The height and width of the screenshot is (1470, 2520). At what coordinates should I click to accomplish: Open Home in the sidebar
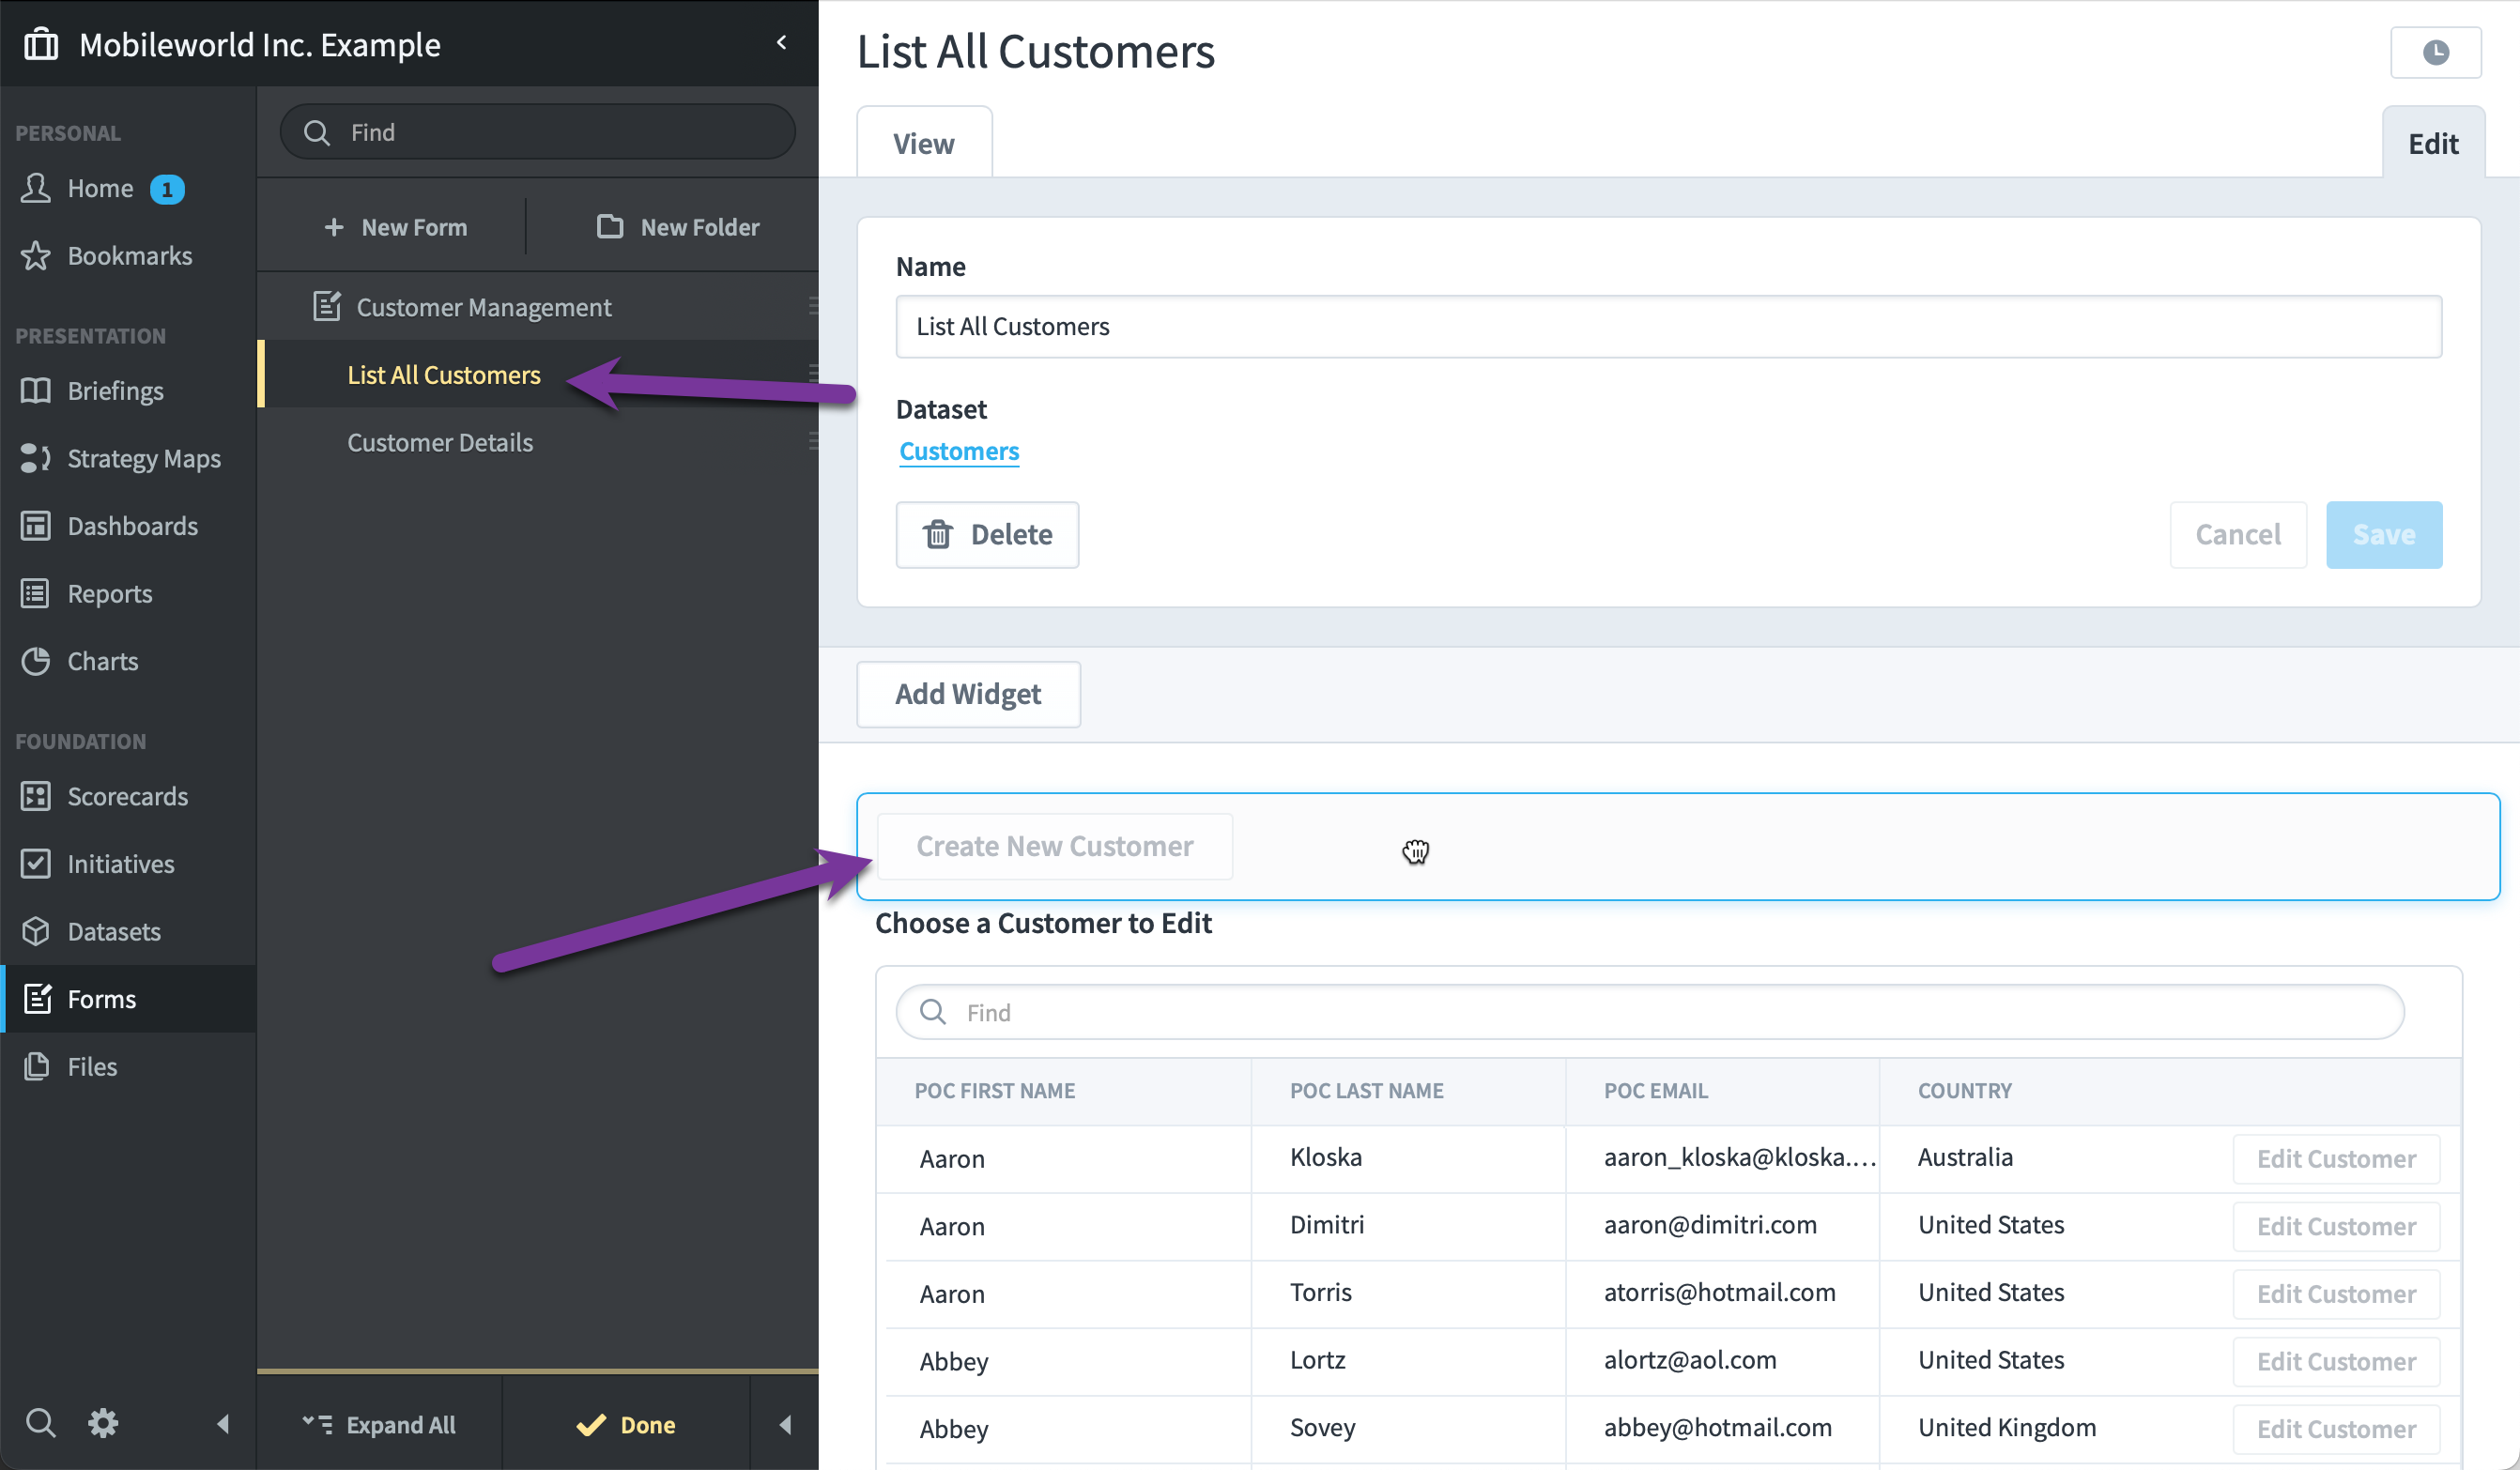(x=100, y=188)
